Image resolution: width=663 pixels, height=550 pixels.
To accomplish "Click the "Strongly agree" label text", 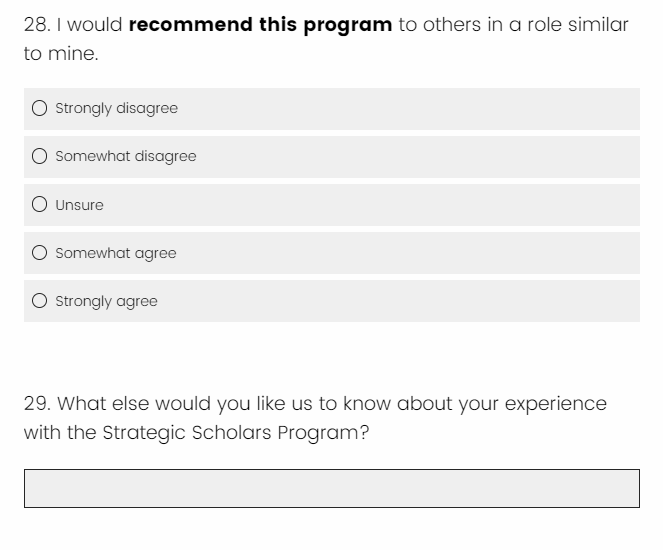I will coord(107,301).
